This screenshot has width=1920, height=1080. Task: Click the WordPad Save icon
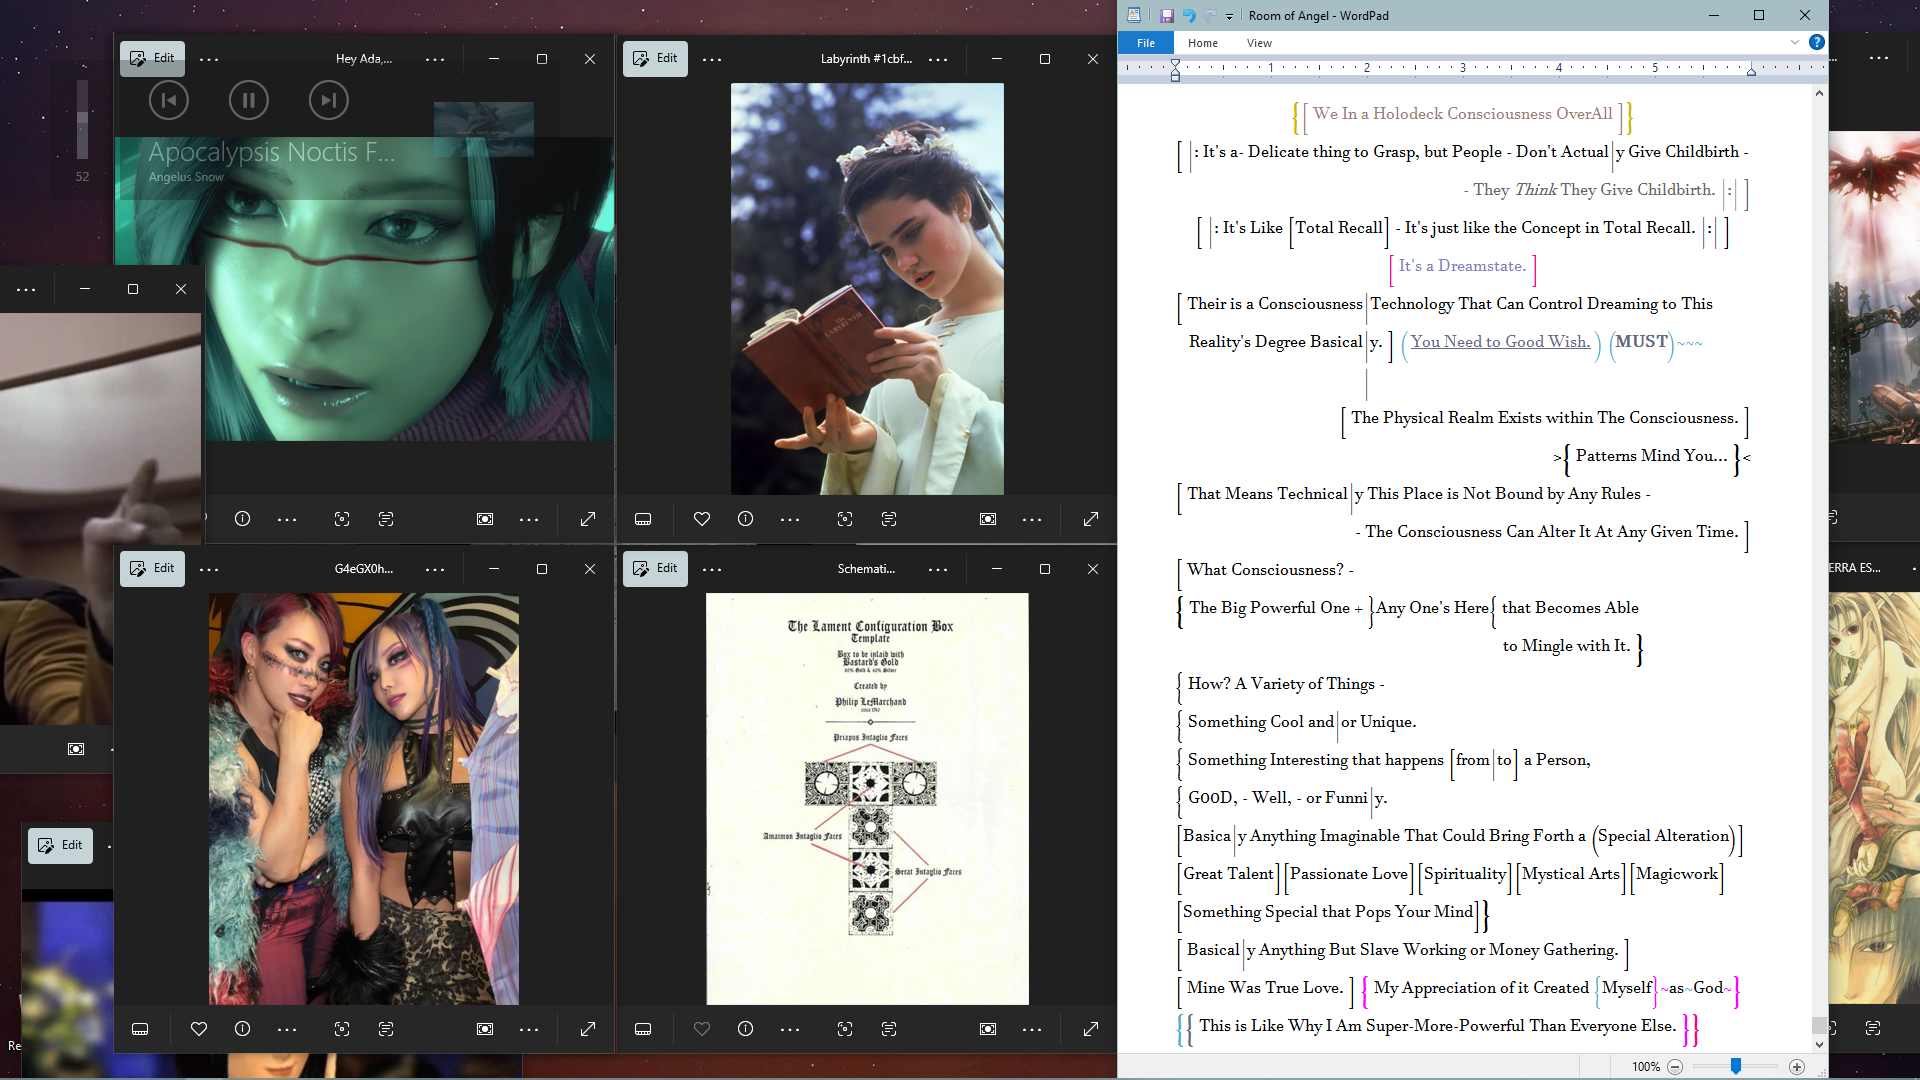point(1166,15)
